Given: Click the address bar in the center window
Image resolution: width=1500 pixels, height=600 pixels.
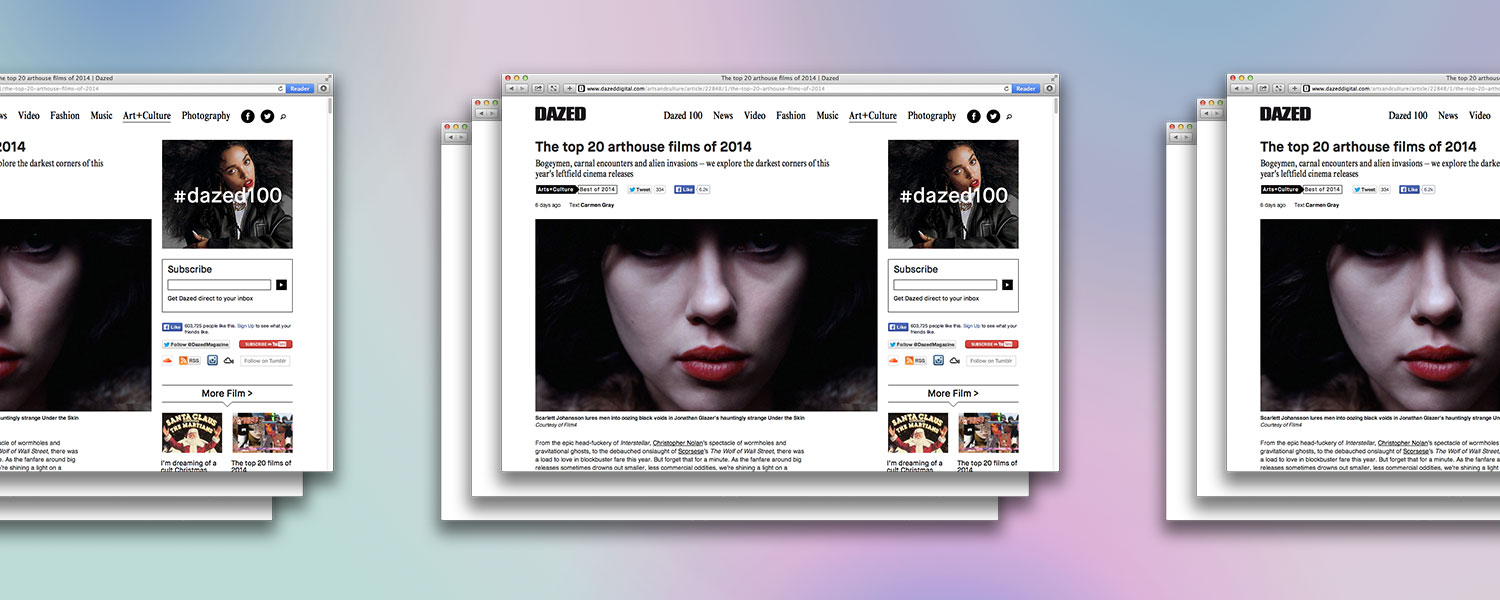Looking at the screenshot, I should pyautogui.click(x=794, y=89).
